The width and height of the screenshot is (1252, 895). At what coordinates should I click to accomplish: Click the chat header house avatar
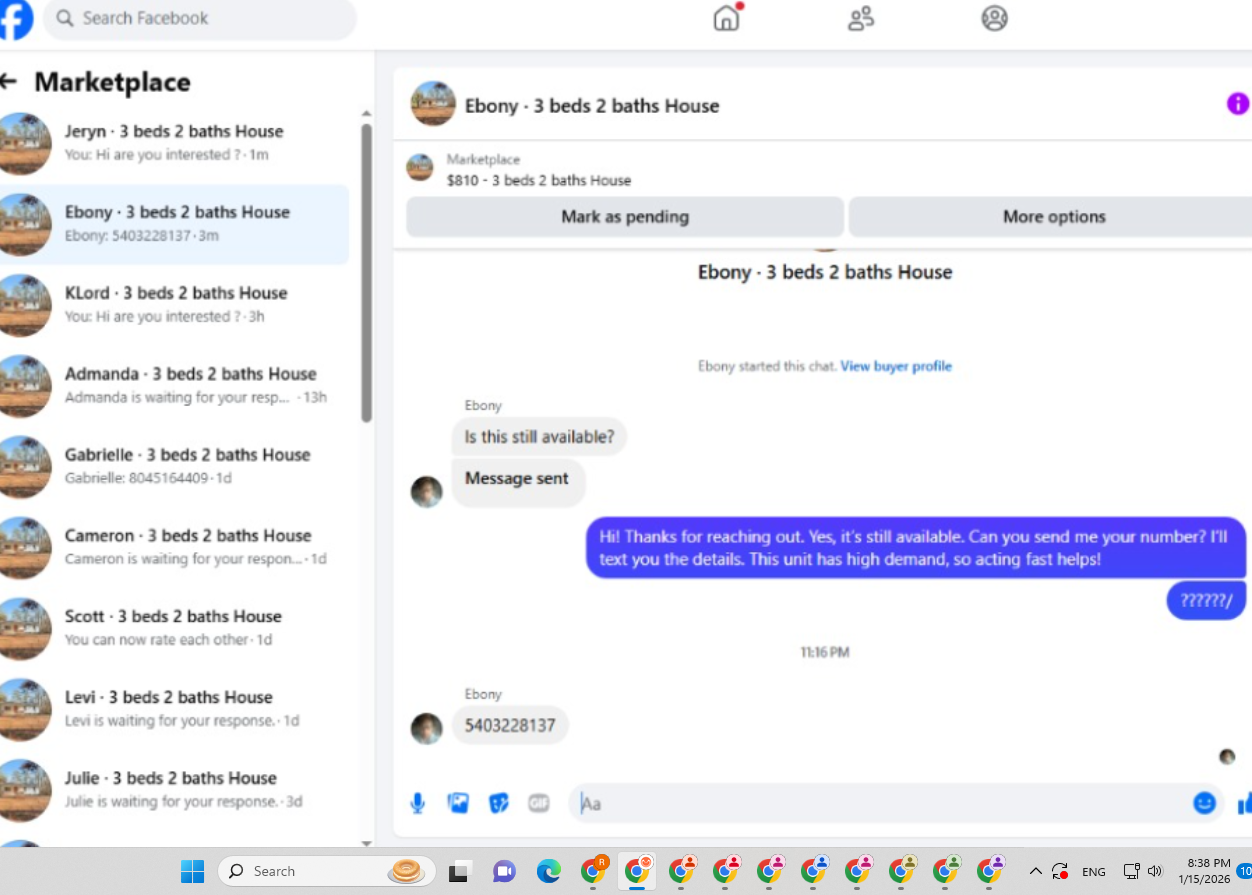point(433,104)
